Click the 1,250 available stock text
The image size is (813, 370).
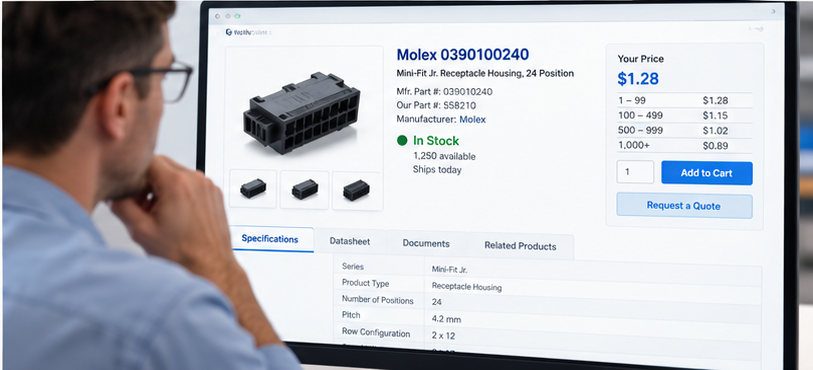coord(444,156)
